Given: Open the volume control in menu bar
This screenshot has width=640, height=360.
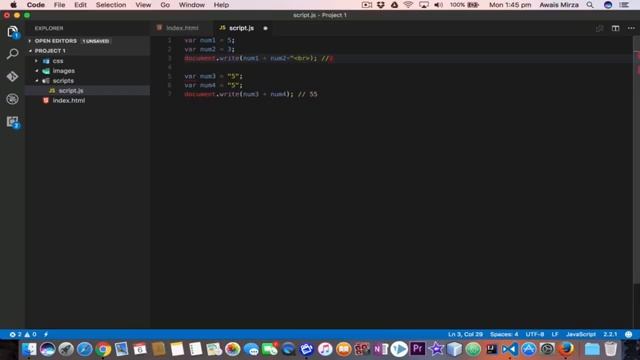Looking at the screenshot, I should tap(438, 5).
